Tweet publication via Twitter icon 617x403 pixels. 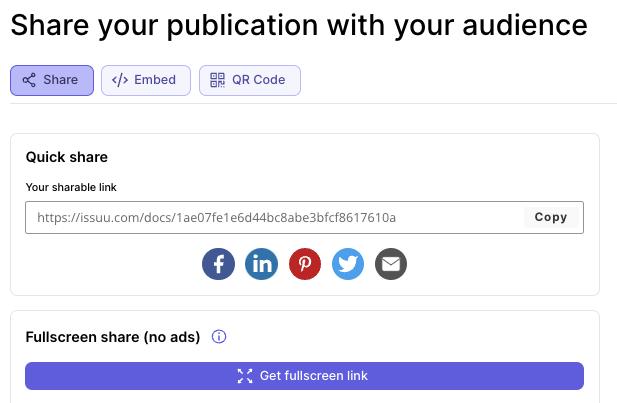pos(348,264)
